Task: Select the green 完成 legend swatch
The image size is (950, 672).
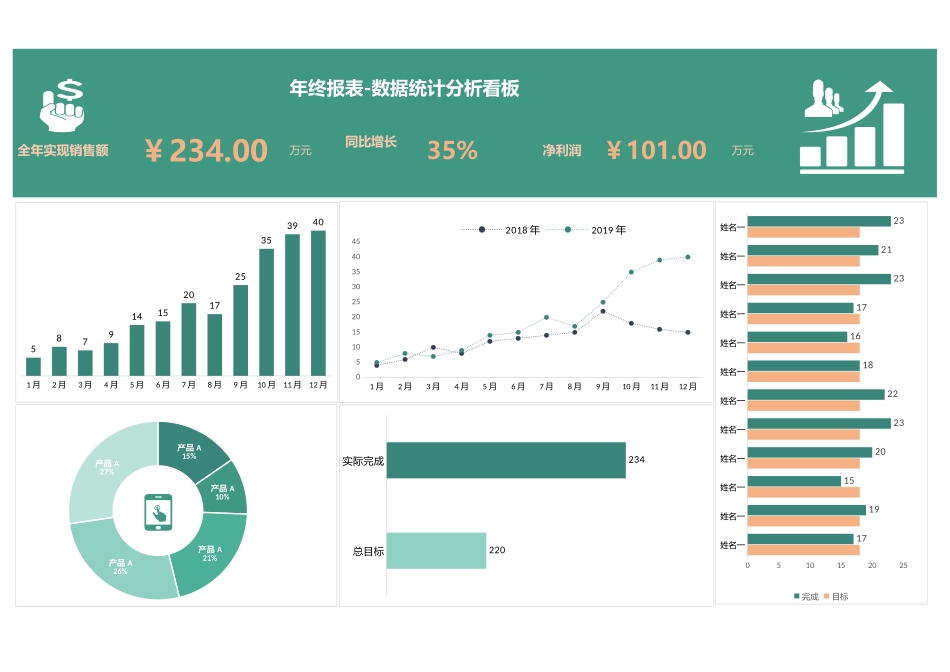Action: pyautogui.click(x=797, y=596)
